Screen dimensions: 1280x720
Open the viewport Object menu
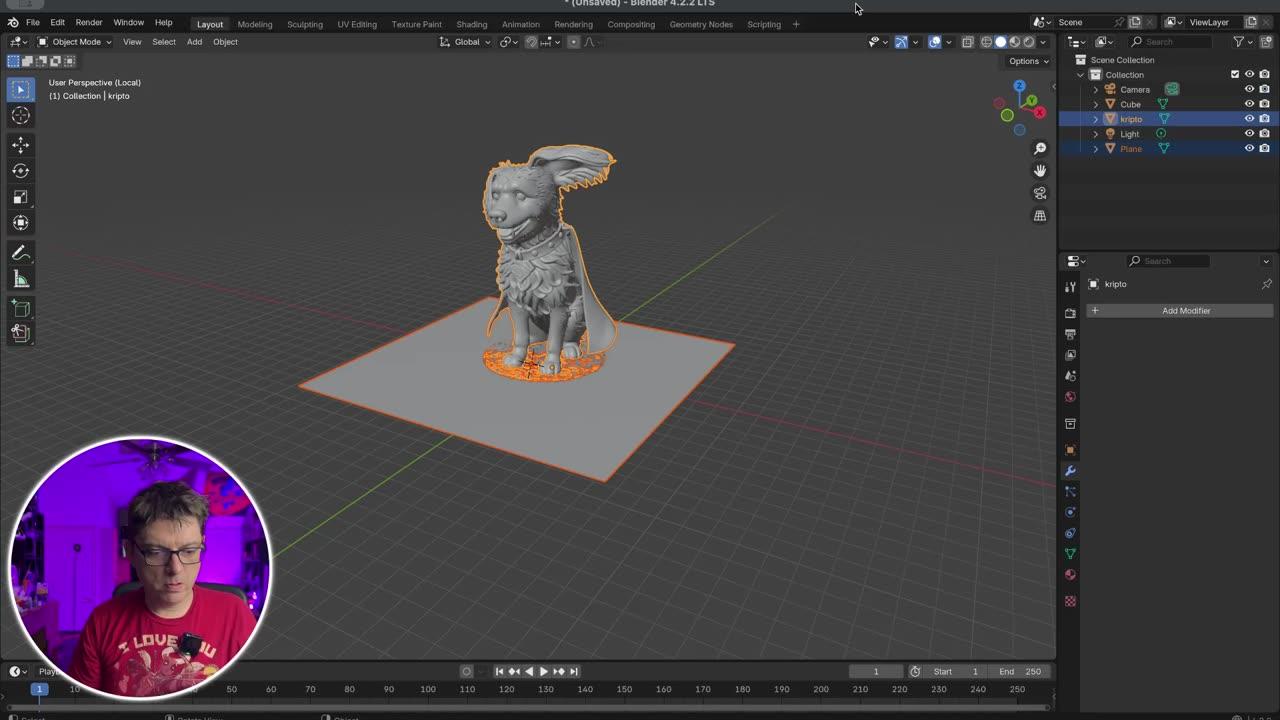pyautogui.click(x=225, y=42)
